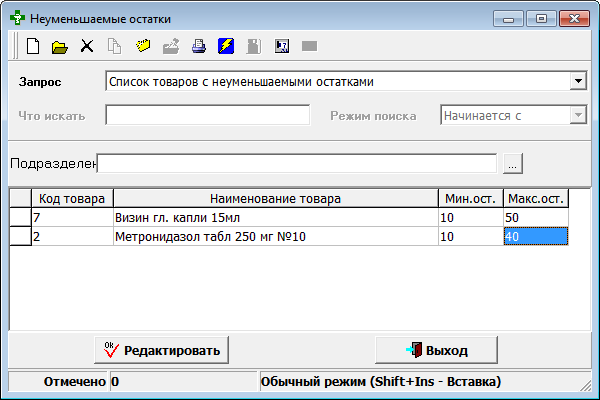Click the window resize grip in the corner
Screen dimensions: 600x400
pos(586,386)
